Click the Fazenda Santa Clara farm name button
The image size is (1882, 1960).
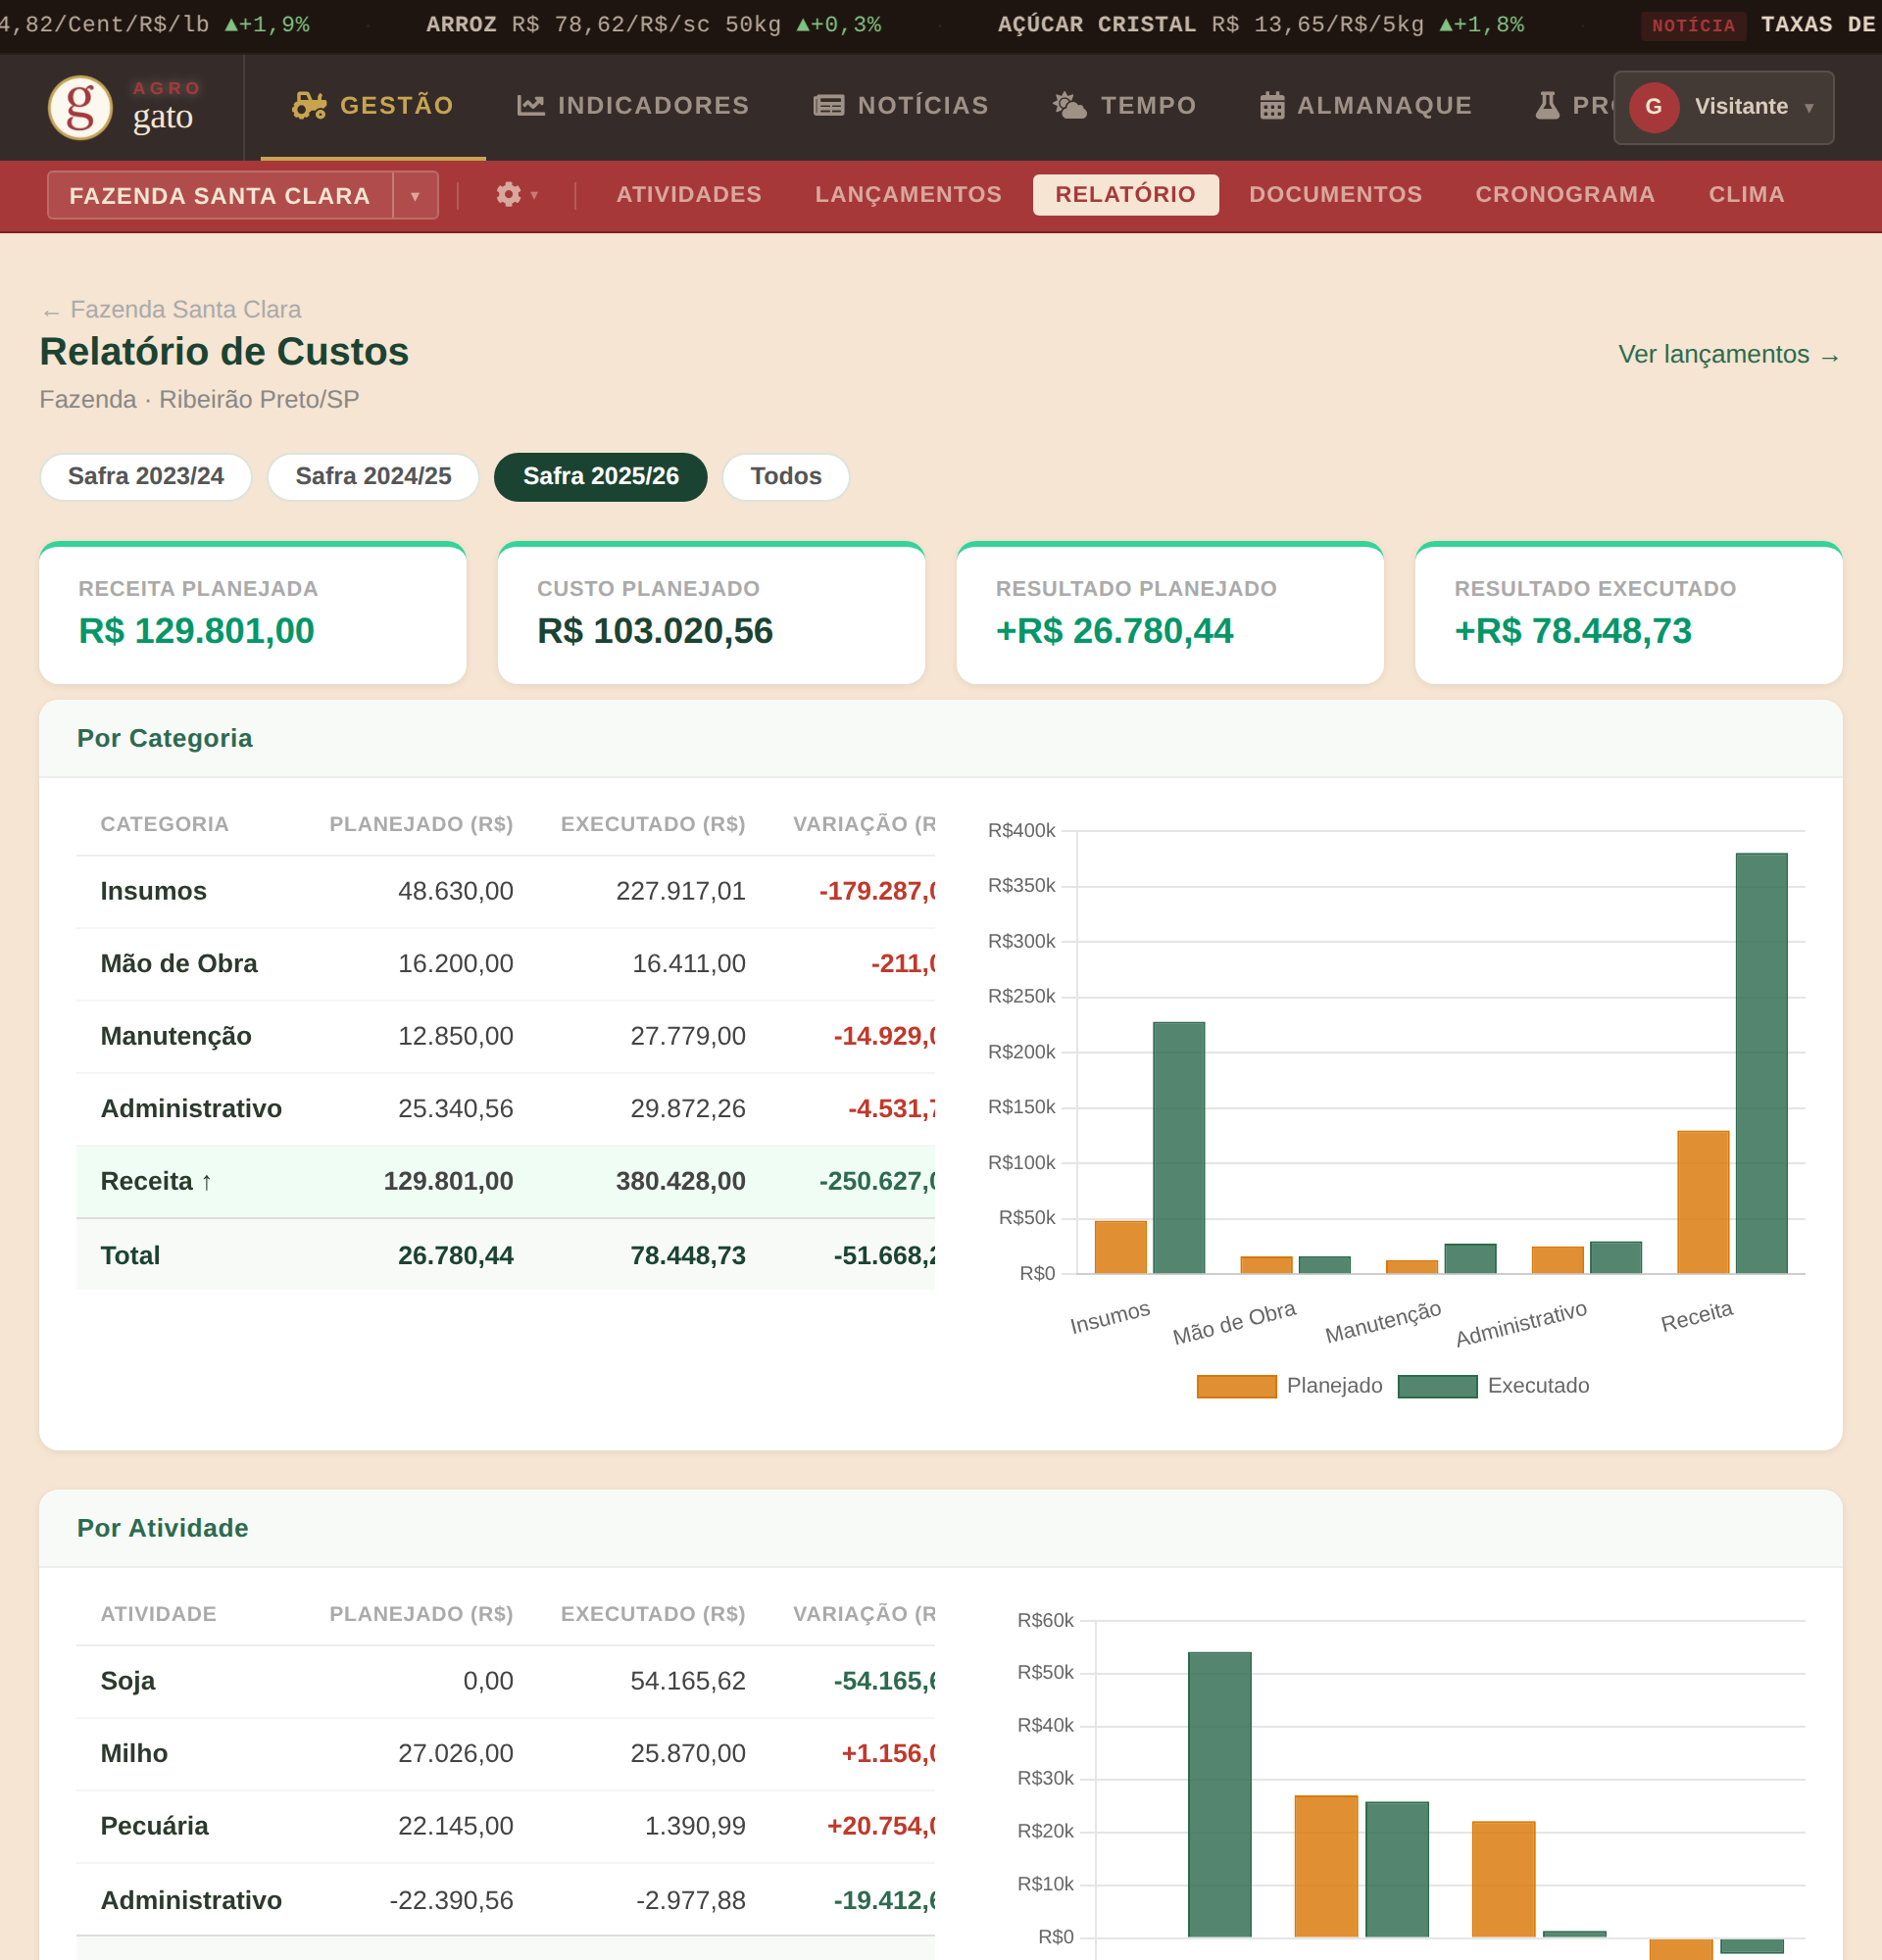220,195
